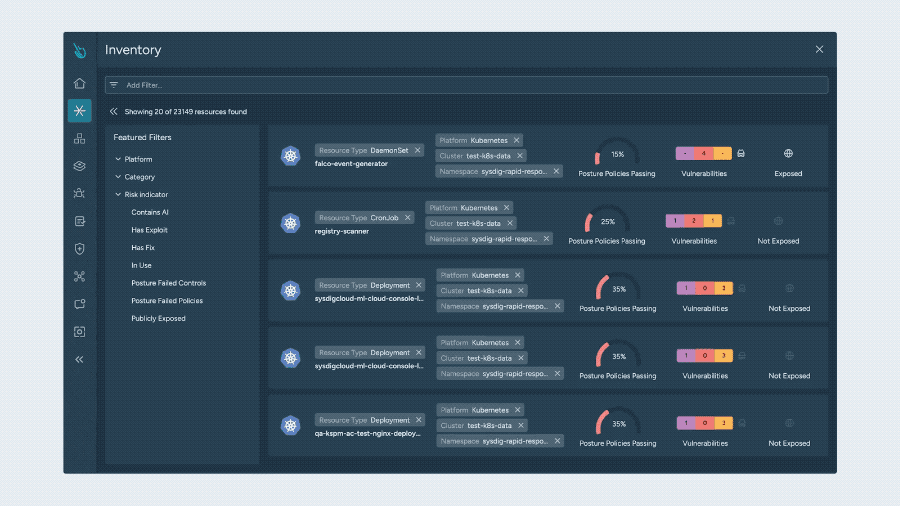Close the Inventory panel with X
Screen dimensions: 900x506
(x=819, y=49)
